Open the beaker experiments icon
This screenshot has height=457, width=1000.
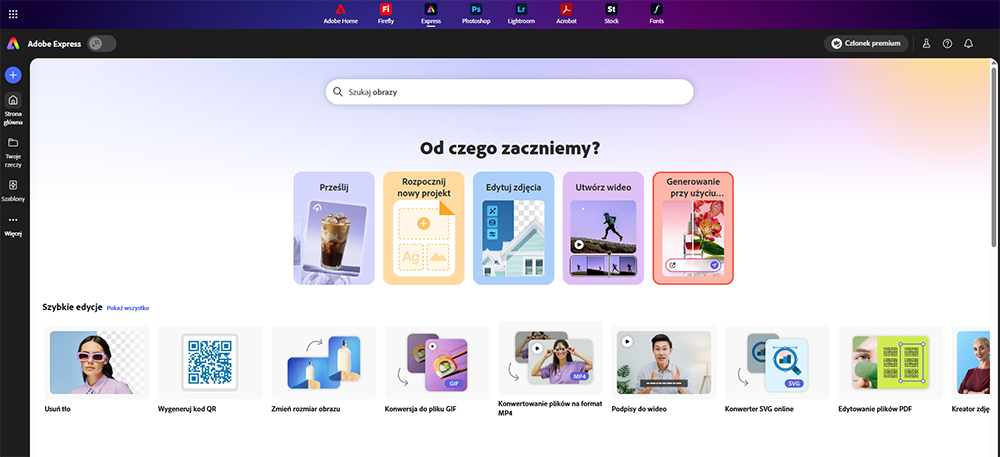click(x=927, y=43)
